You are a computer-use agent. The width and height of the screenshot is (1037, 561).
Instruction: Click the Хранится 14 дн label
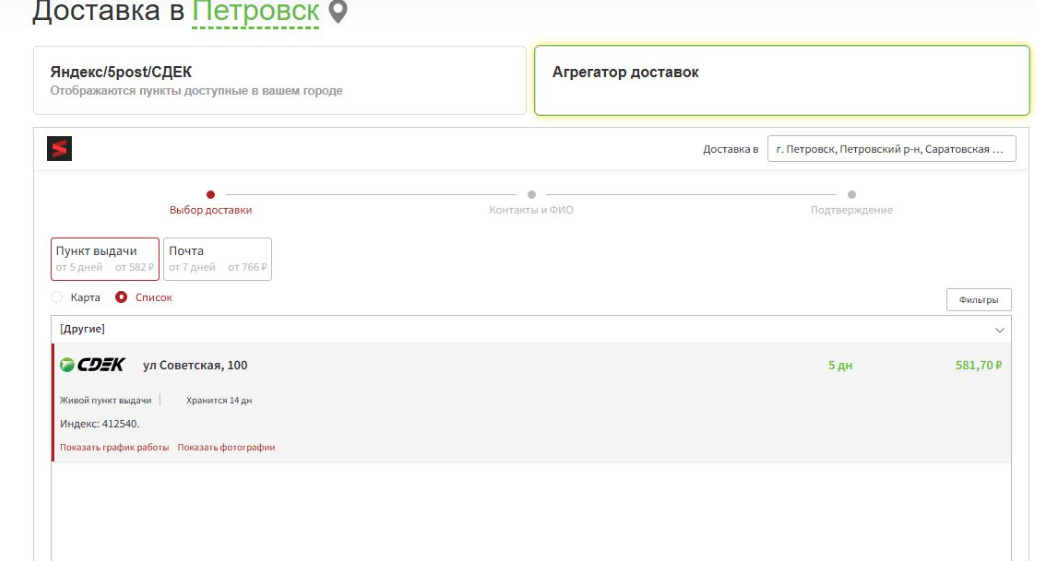point(219,400)
